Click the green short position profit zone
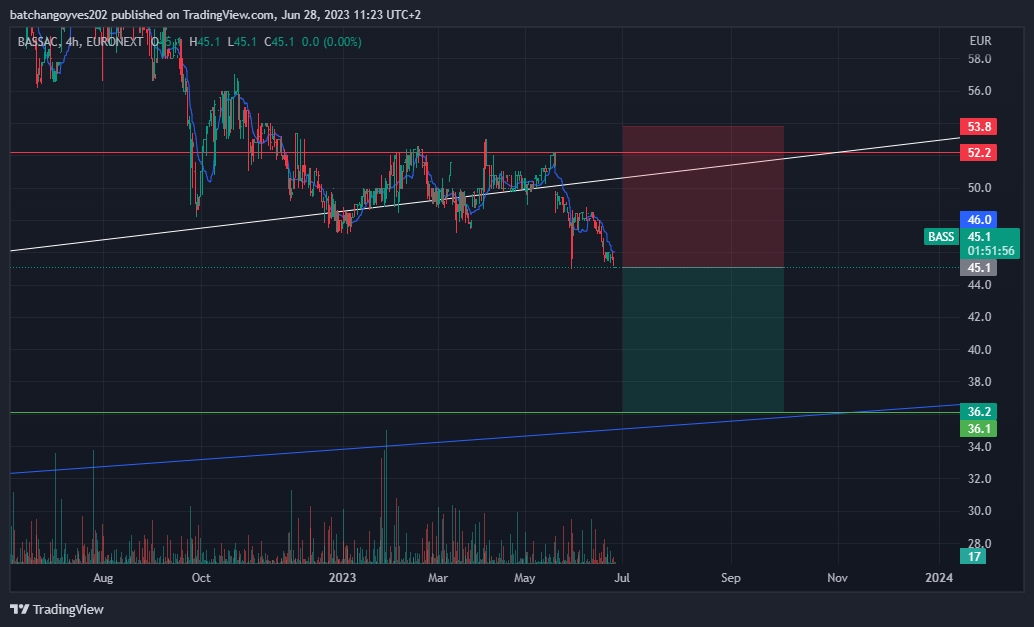The height and width of the screenshot is (627, 1034). click(703, 340)
